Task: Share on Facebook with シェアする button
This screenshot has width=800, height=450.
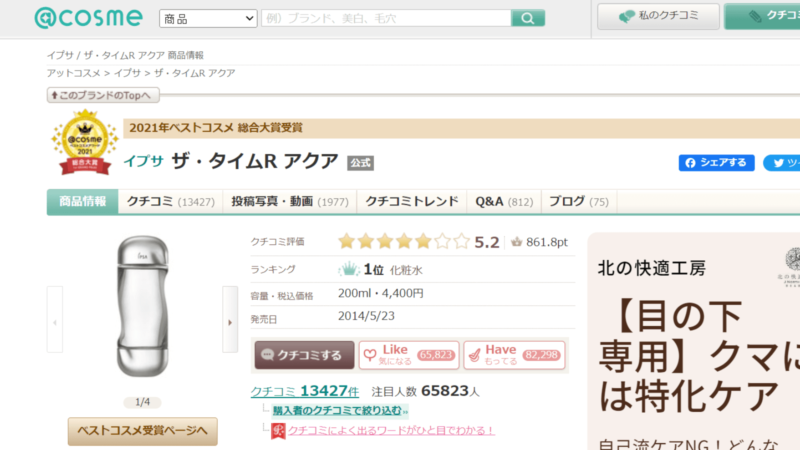Action: coord(716,163)
